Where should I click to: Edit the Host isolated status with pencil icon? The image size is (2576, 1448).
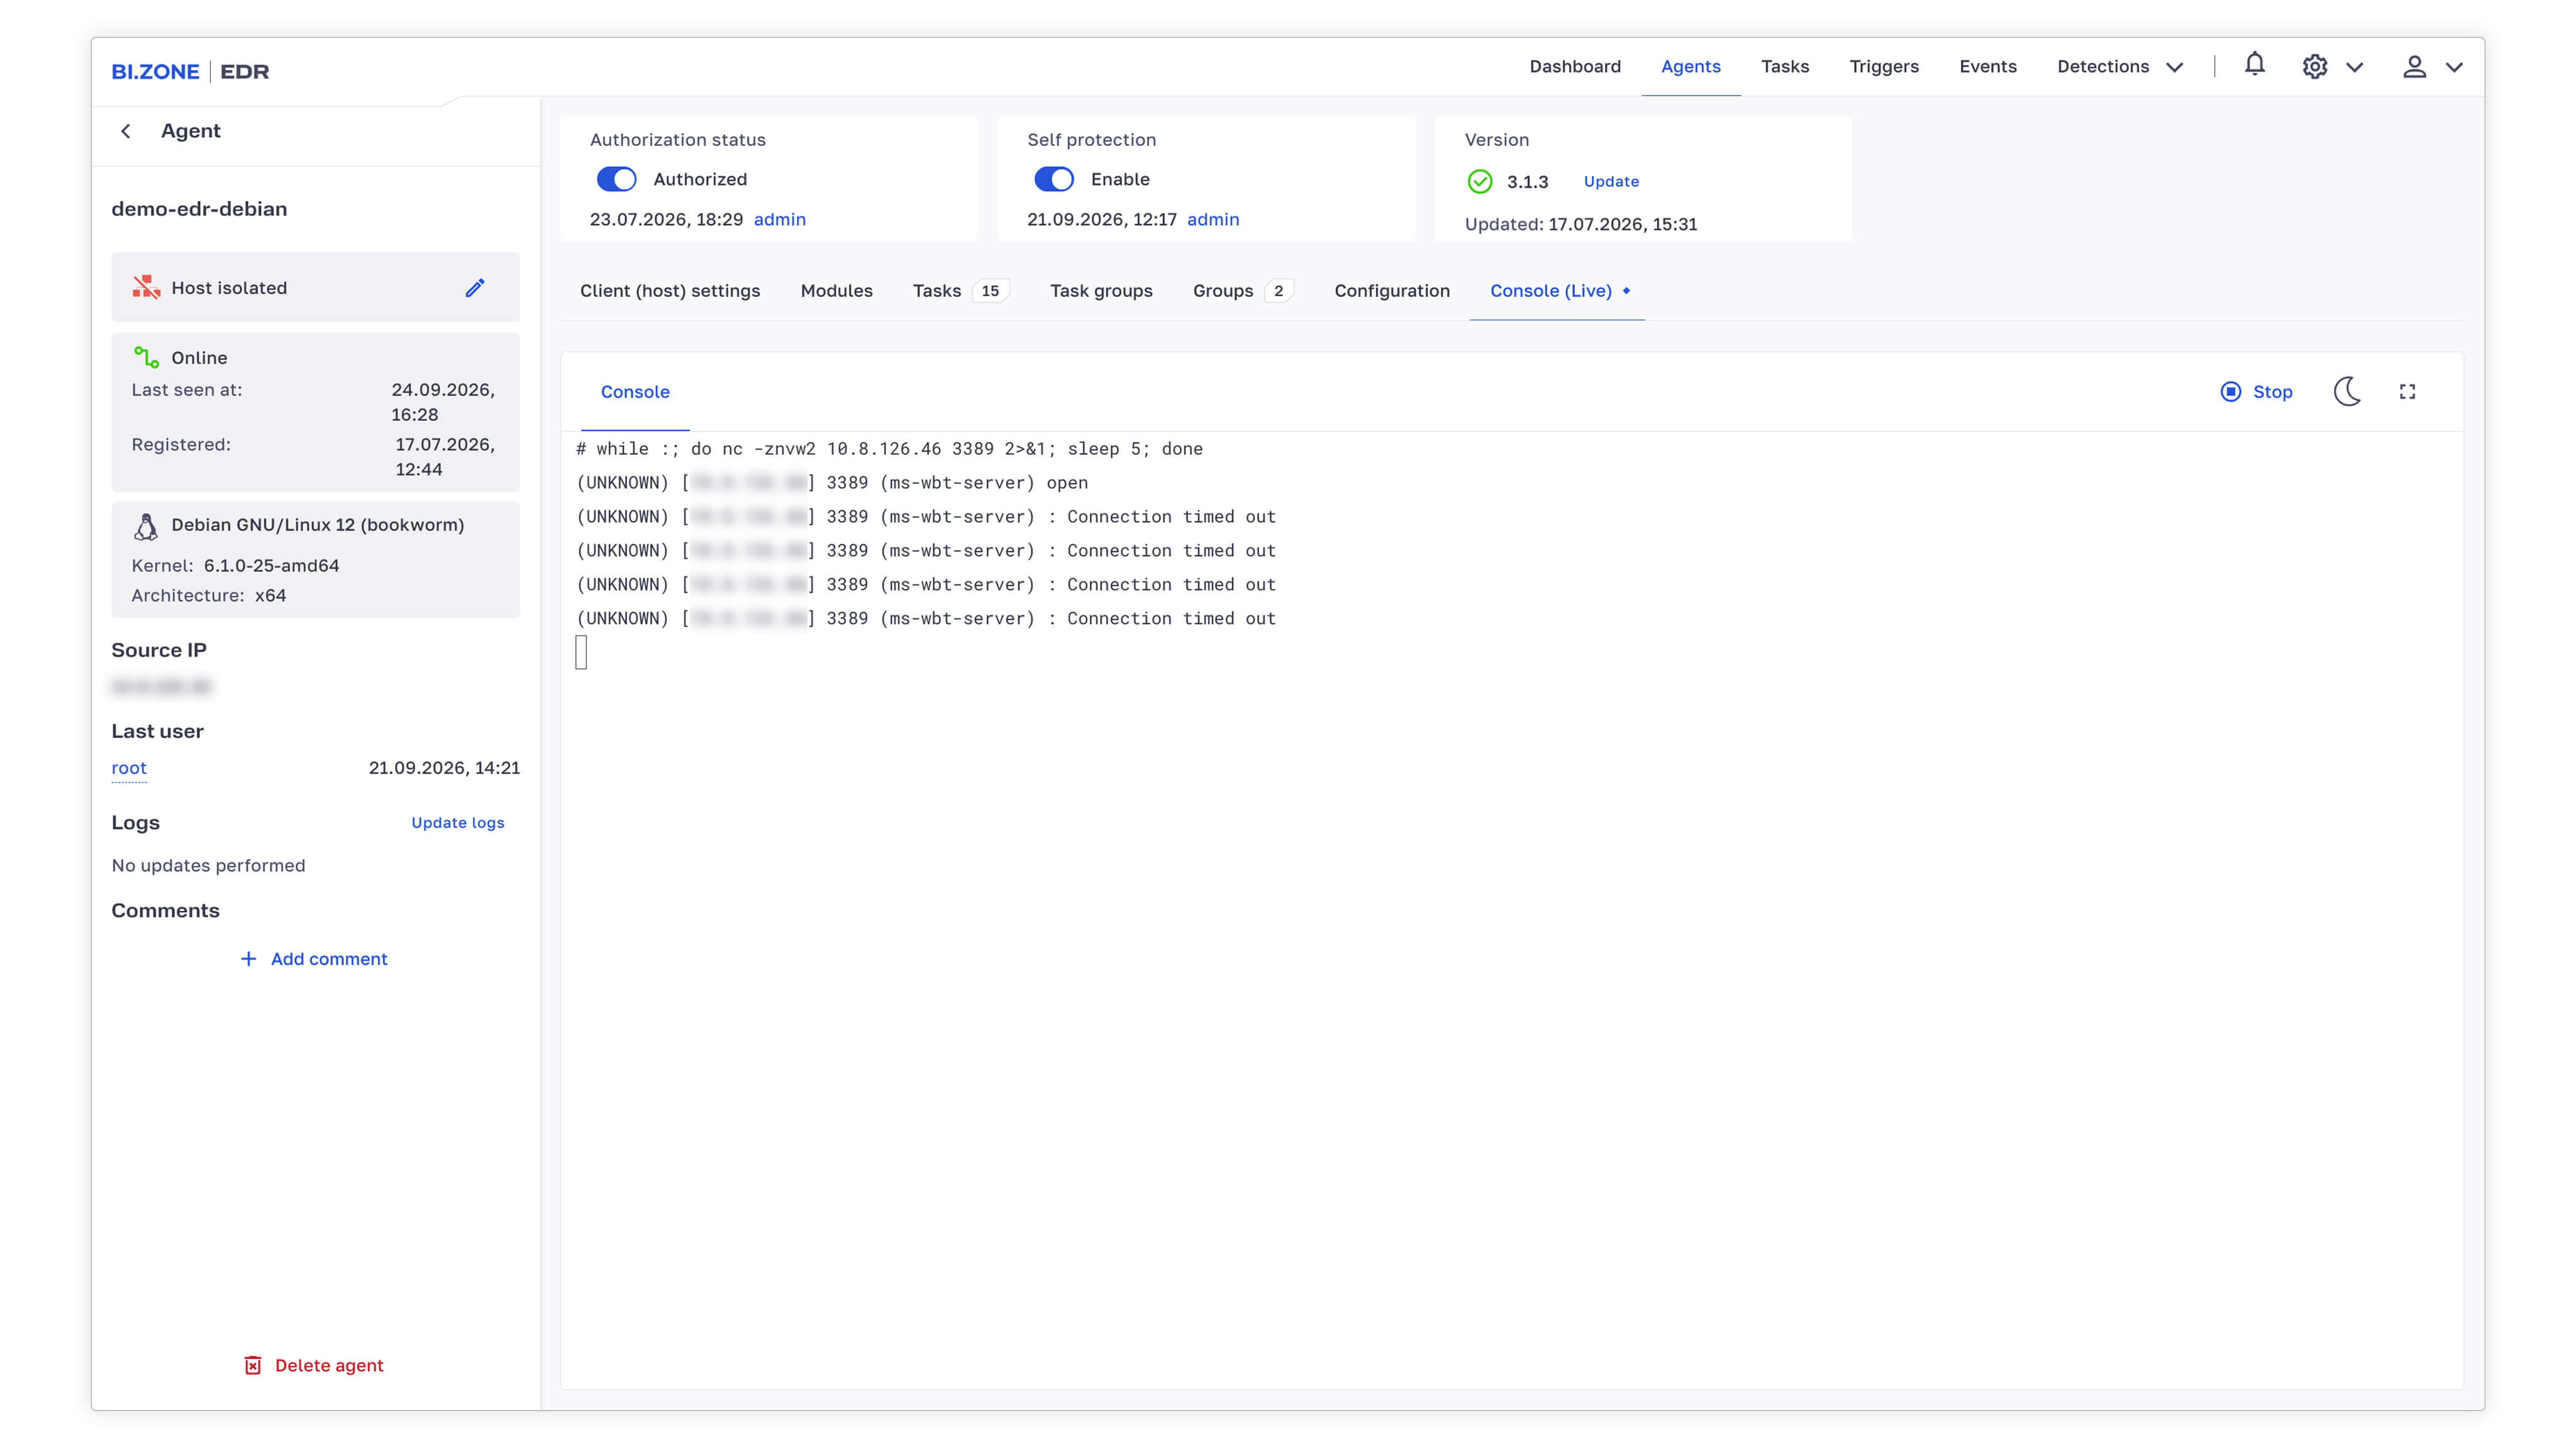click(x=475, y=288)
